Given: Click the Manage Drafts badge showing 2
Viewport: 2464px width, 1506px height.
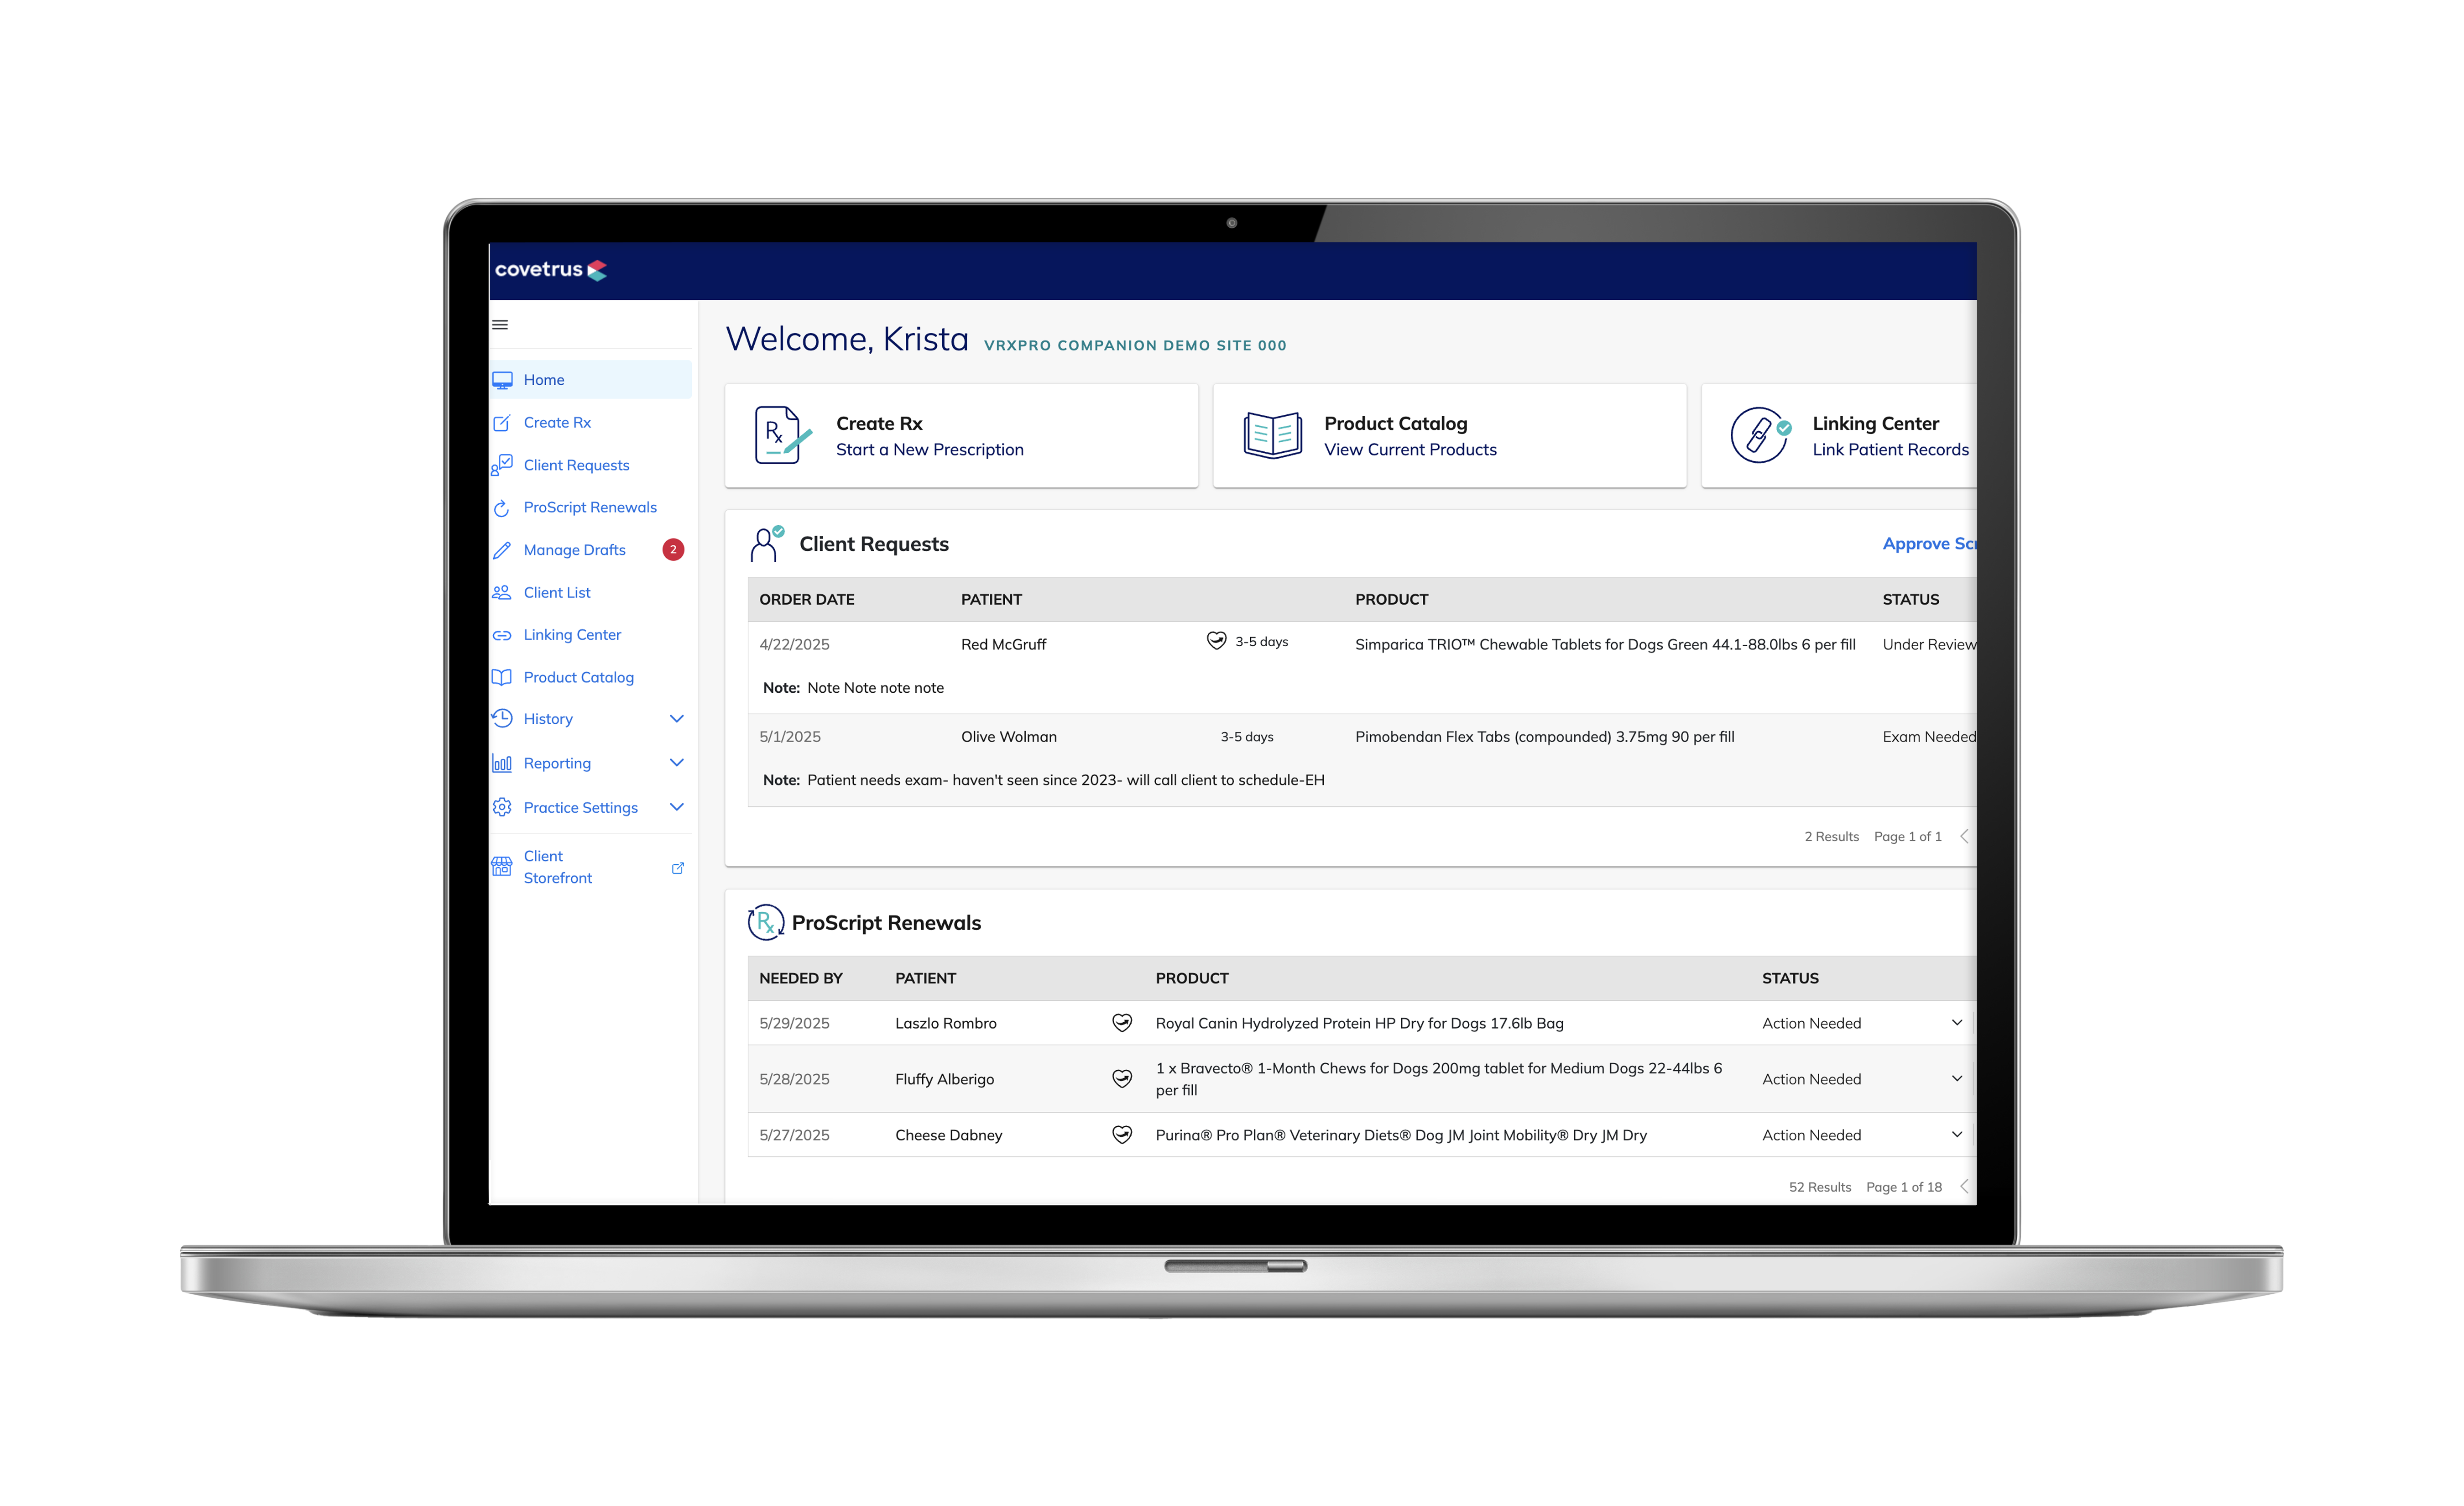Looking at the screenshot, I should click(673, 550).
